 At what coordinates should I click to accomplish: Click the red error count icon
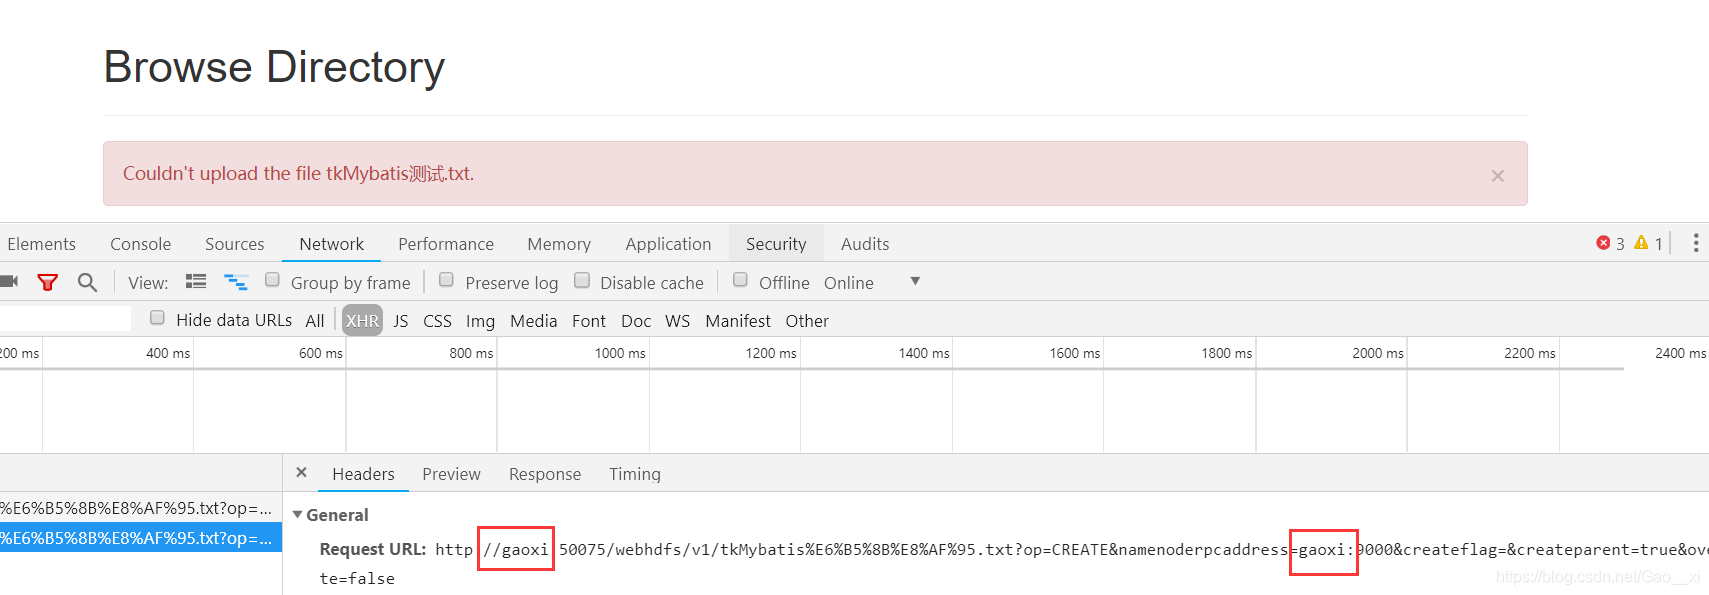pyautogui.click(x=1603, y=243)
